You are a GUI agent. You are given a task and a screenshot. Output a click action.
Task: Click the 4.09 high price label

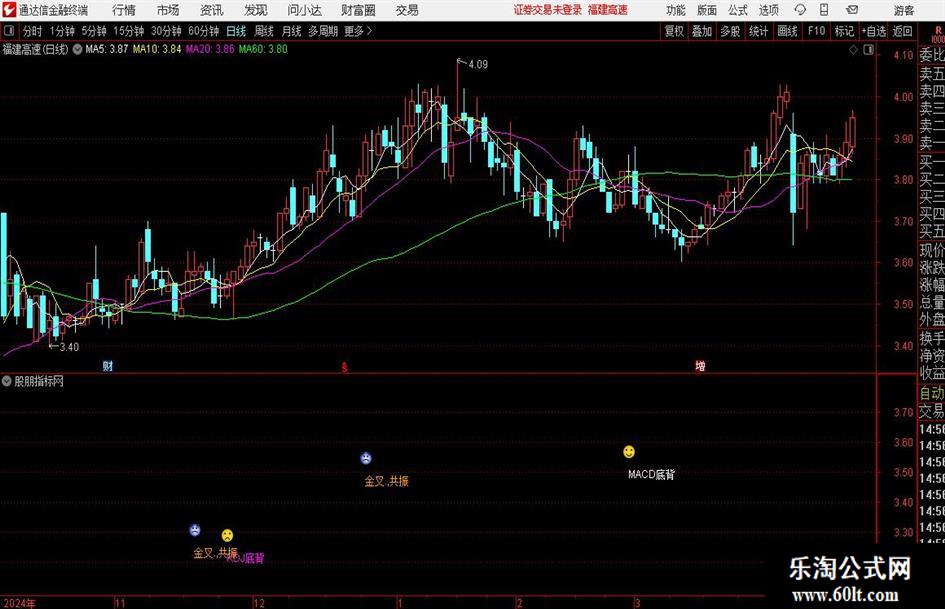478,65
